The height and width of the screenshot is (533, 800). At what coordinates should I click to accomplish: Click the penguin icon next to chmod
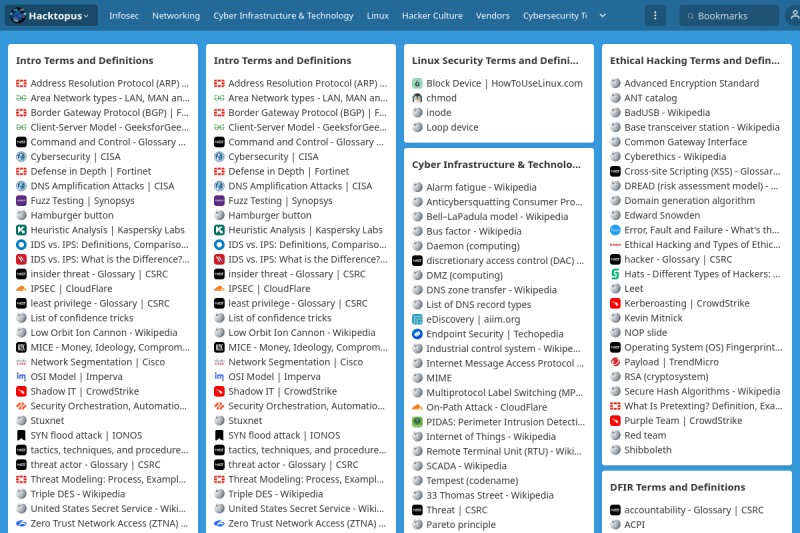tap(417, 98)
